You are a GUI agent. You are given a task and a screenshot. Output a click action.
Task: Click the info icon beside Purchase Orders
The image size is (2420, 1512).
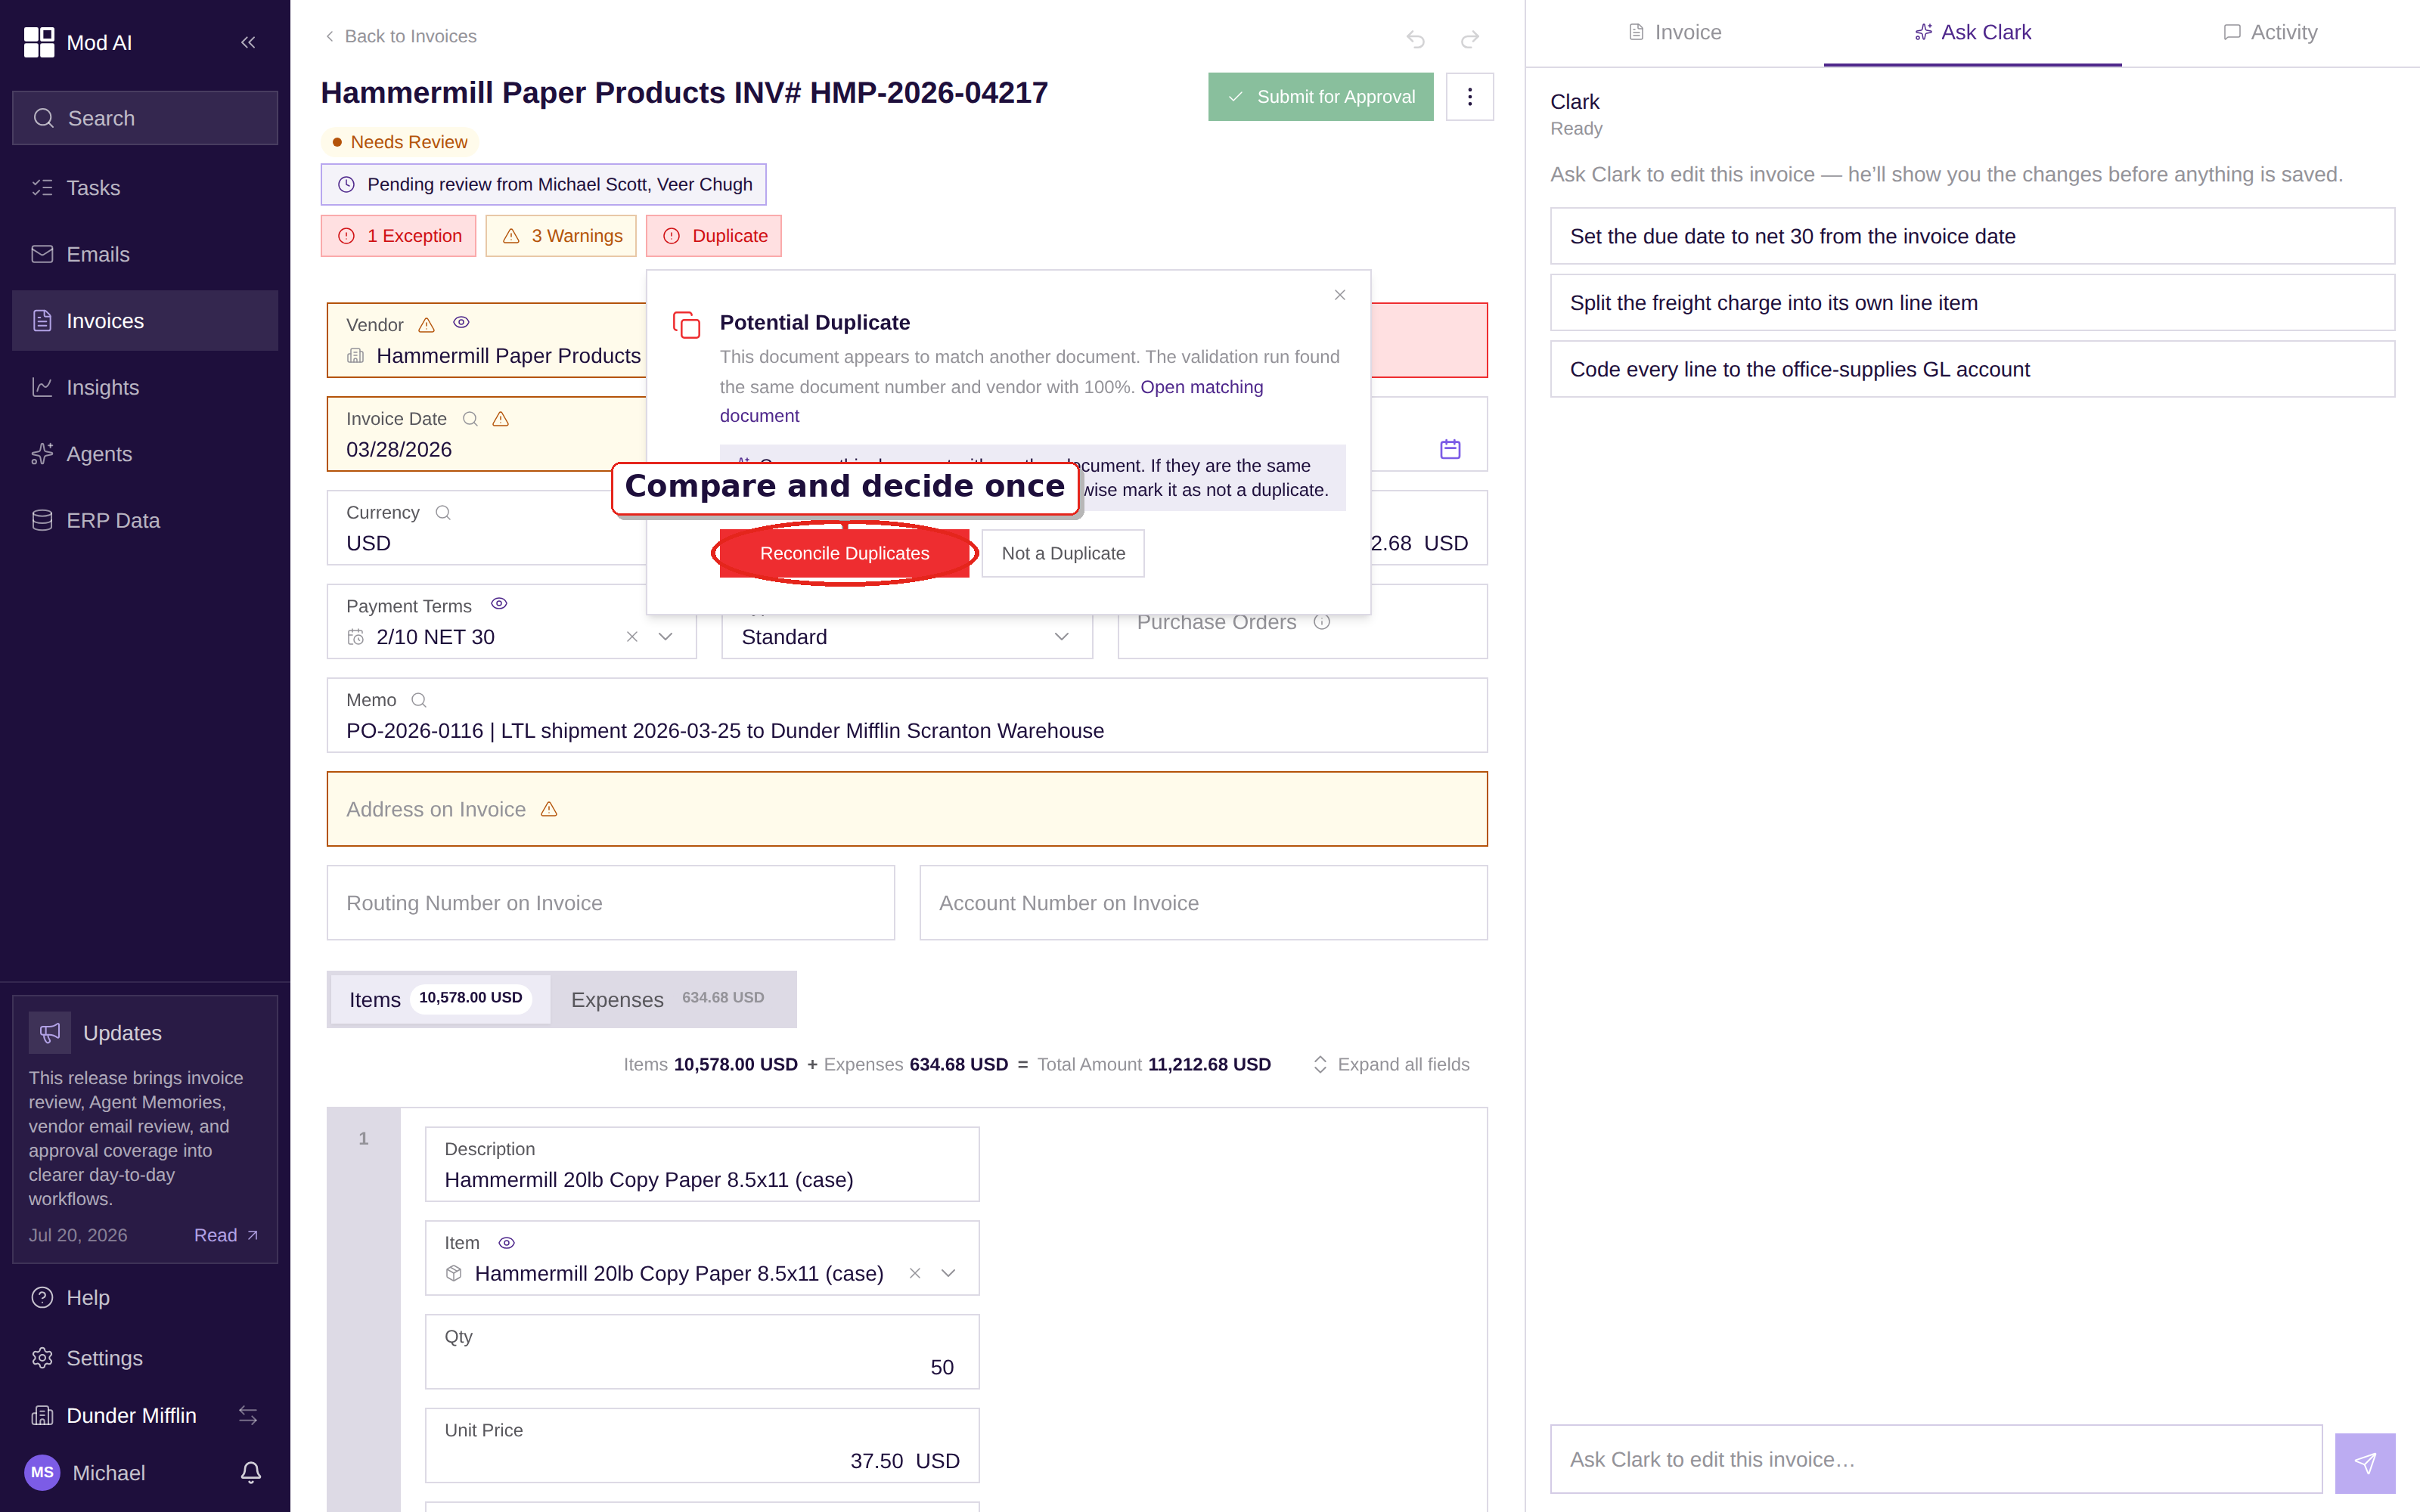[x=1322, y=622]
